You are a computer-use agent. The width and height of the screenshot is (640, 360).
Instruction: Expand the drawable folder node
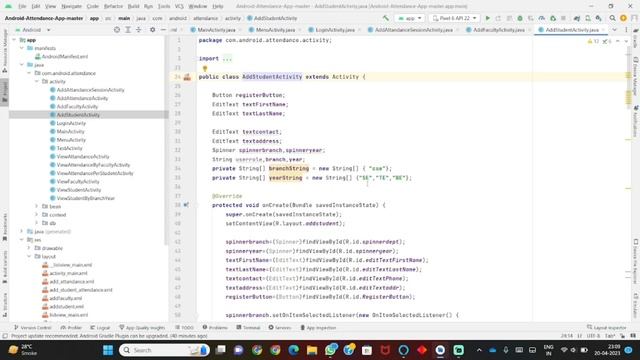click(x=29, y=248)
